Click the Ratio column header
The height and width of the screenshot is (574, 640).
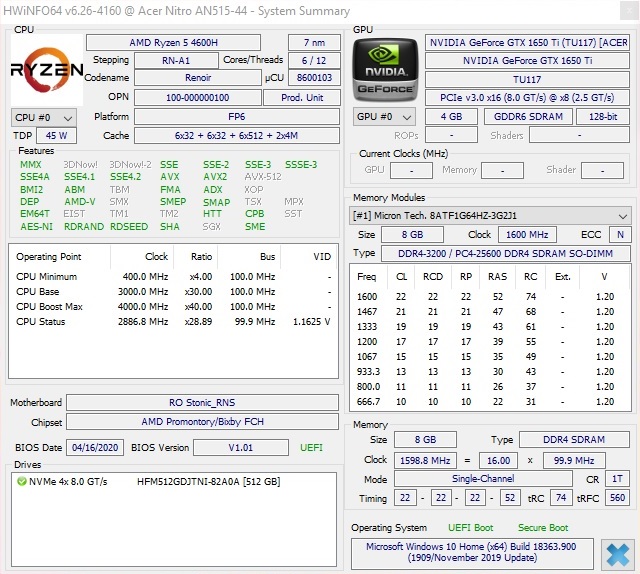coord(196,257)
